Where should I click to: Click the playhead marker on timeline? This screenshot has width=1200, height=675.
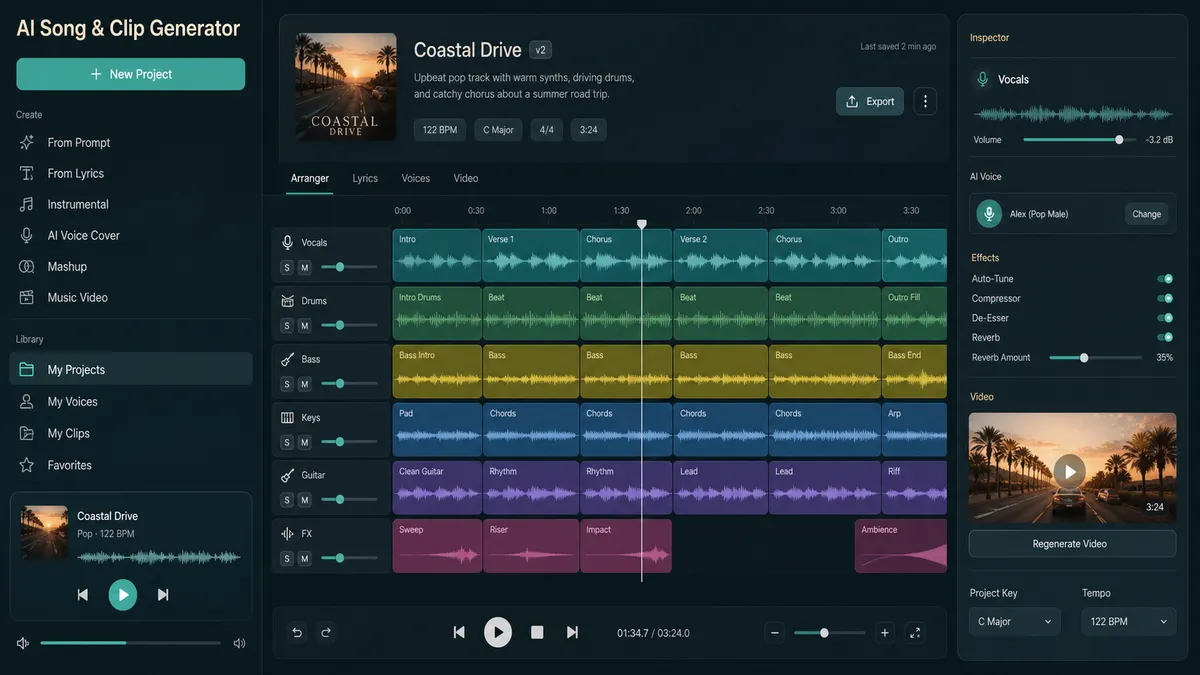pos(642,225)
